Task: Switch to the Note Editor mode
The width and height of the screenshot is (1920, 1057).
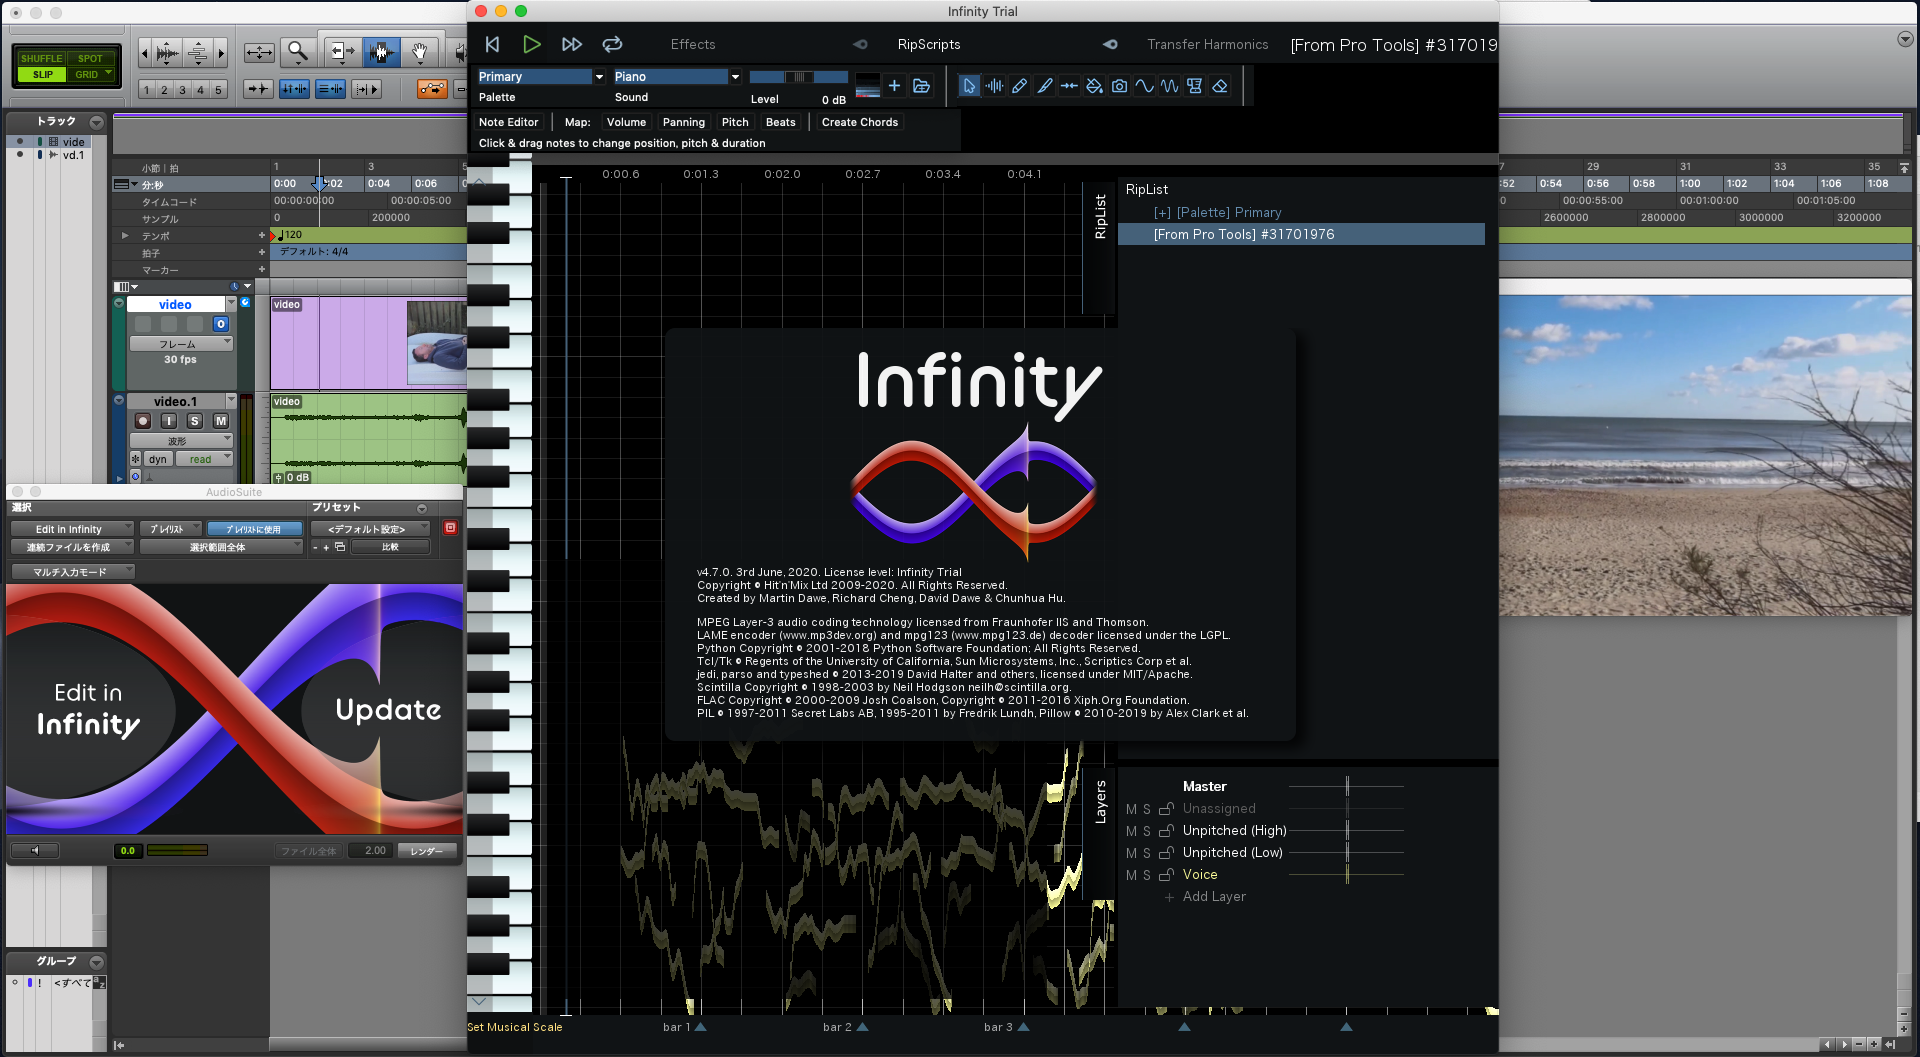Action: pos(508,122)
